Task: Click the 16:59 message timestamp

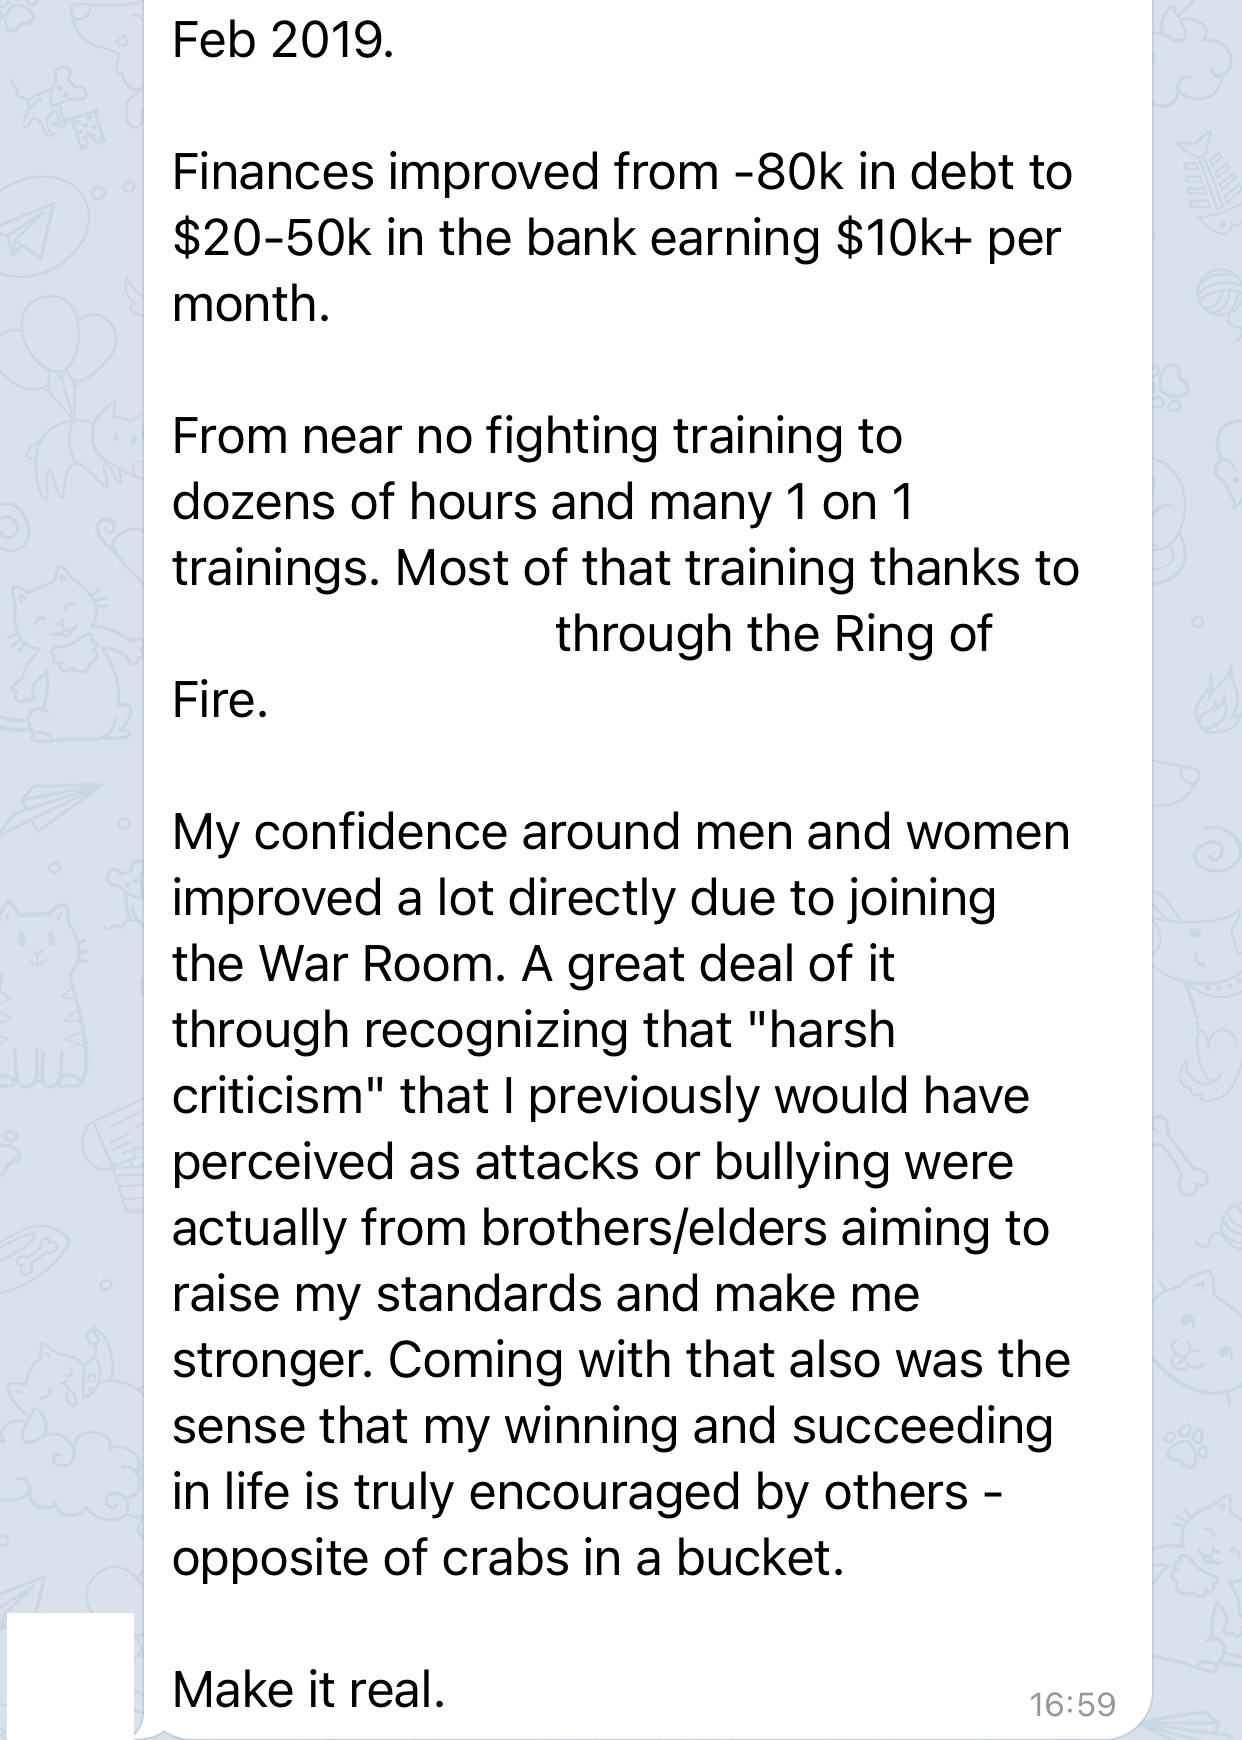Action: 1072,1703
